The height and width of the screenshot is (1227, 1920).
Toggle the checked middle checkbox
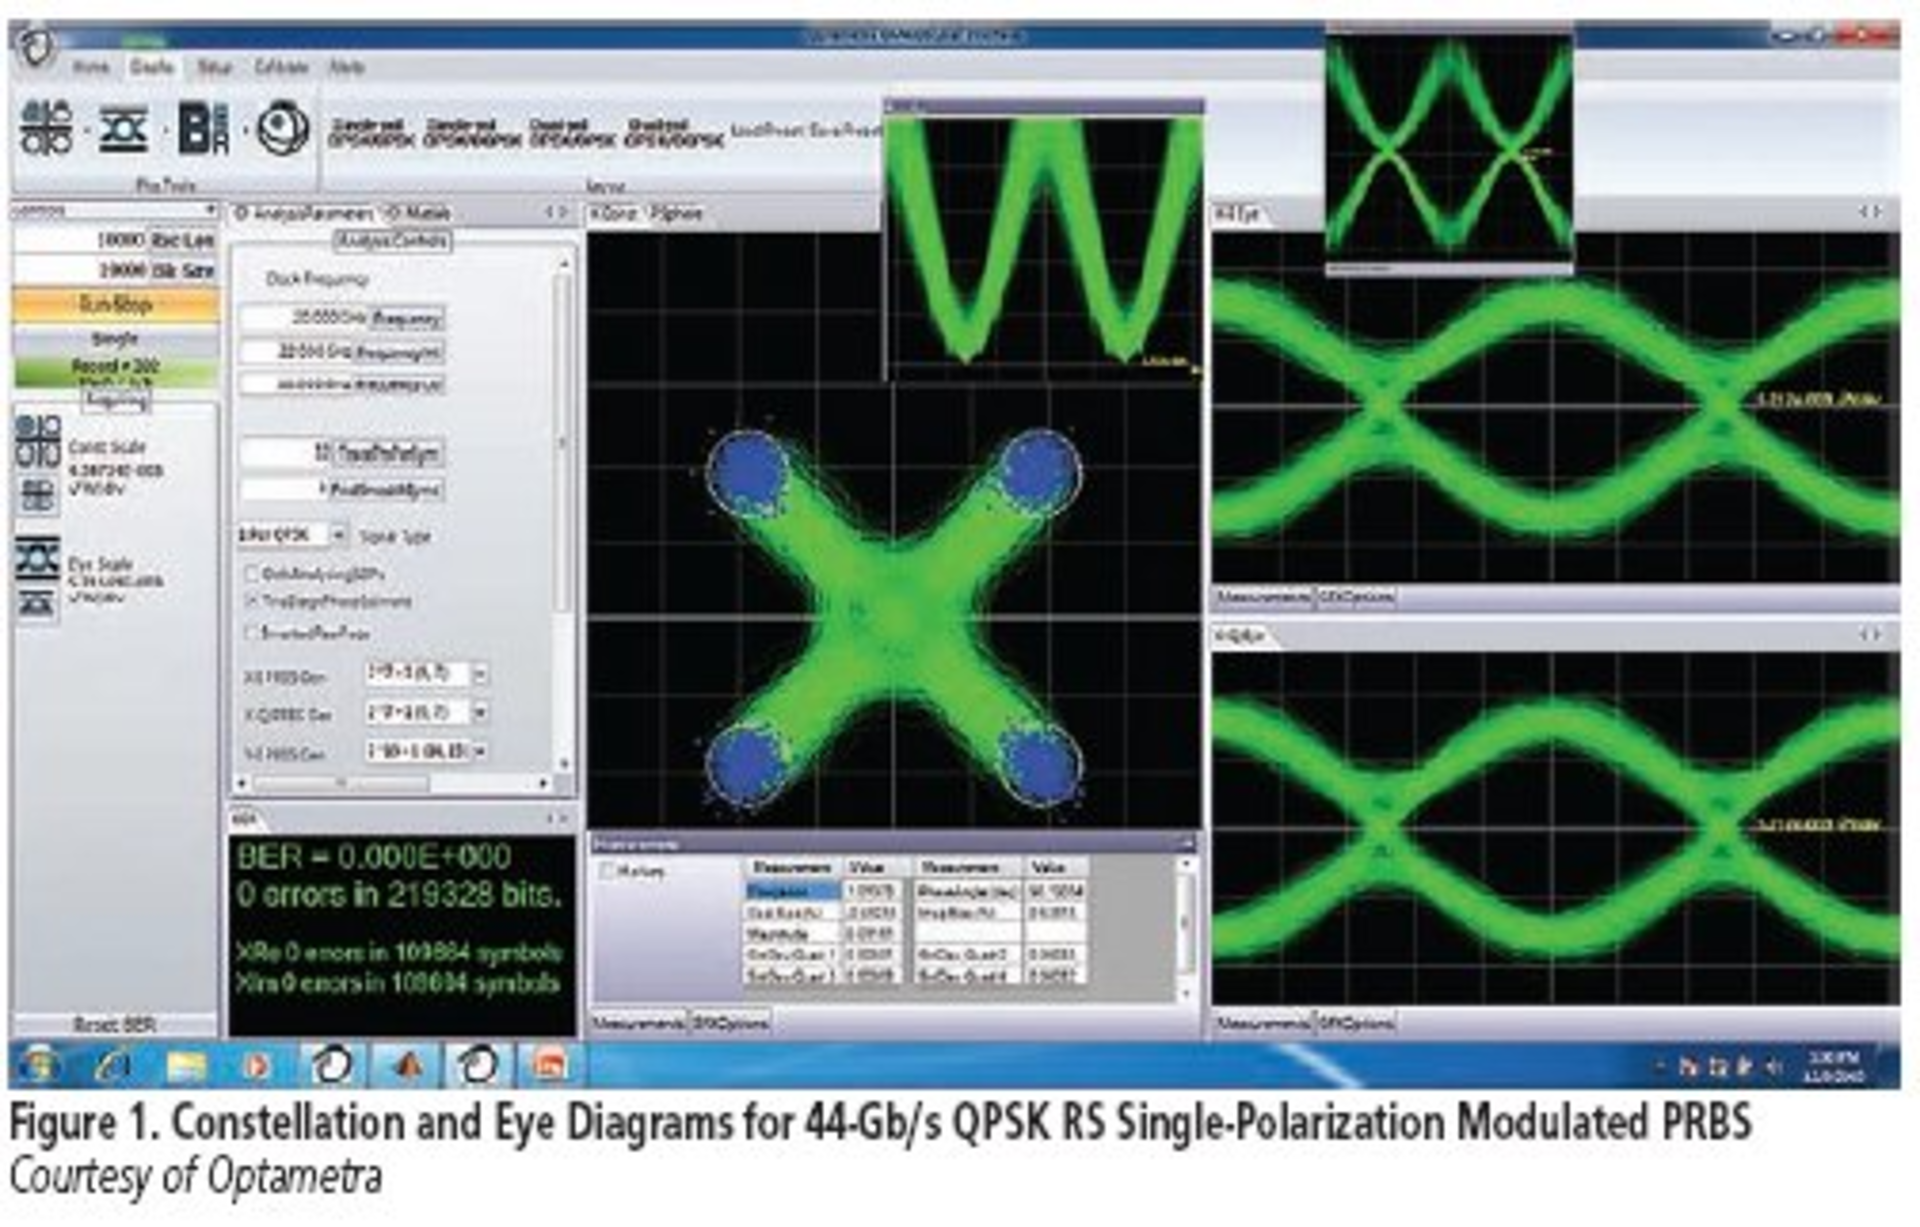[x=252, y=602]
